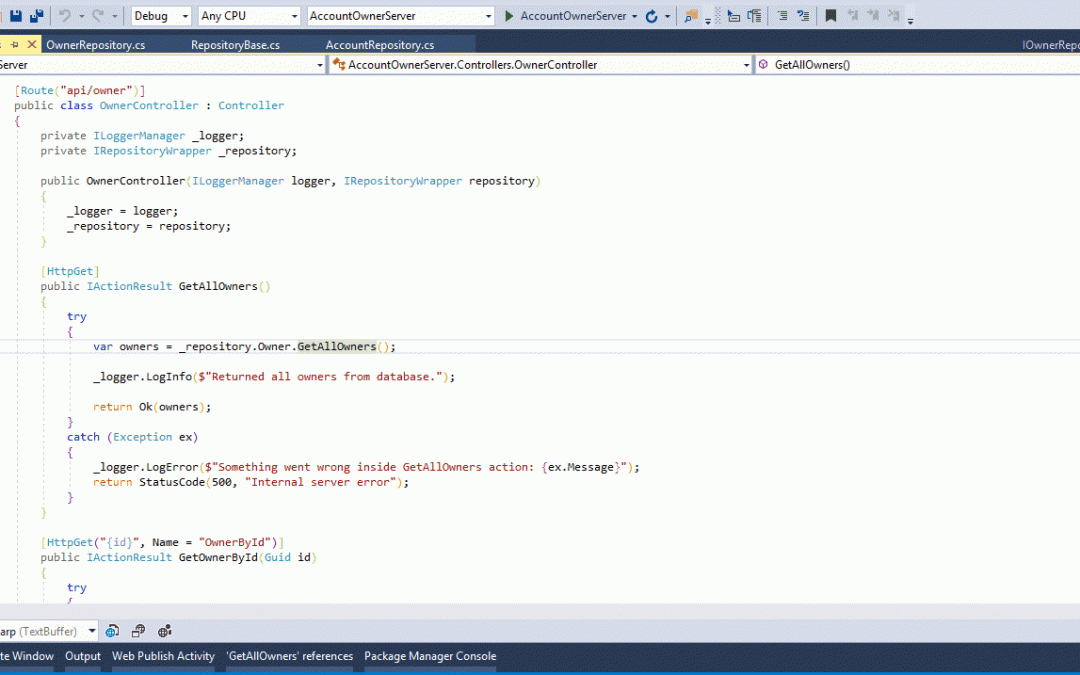This screenshot has height=675, width=1080.
Task: Open the Output panel tab
Action: pos(83,656)
